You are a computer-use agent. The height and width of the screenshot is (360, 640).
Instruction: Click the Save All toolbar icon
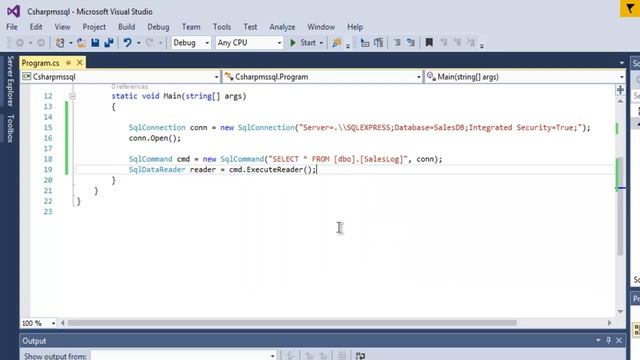point(109,42)
